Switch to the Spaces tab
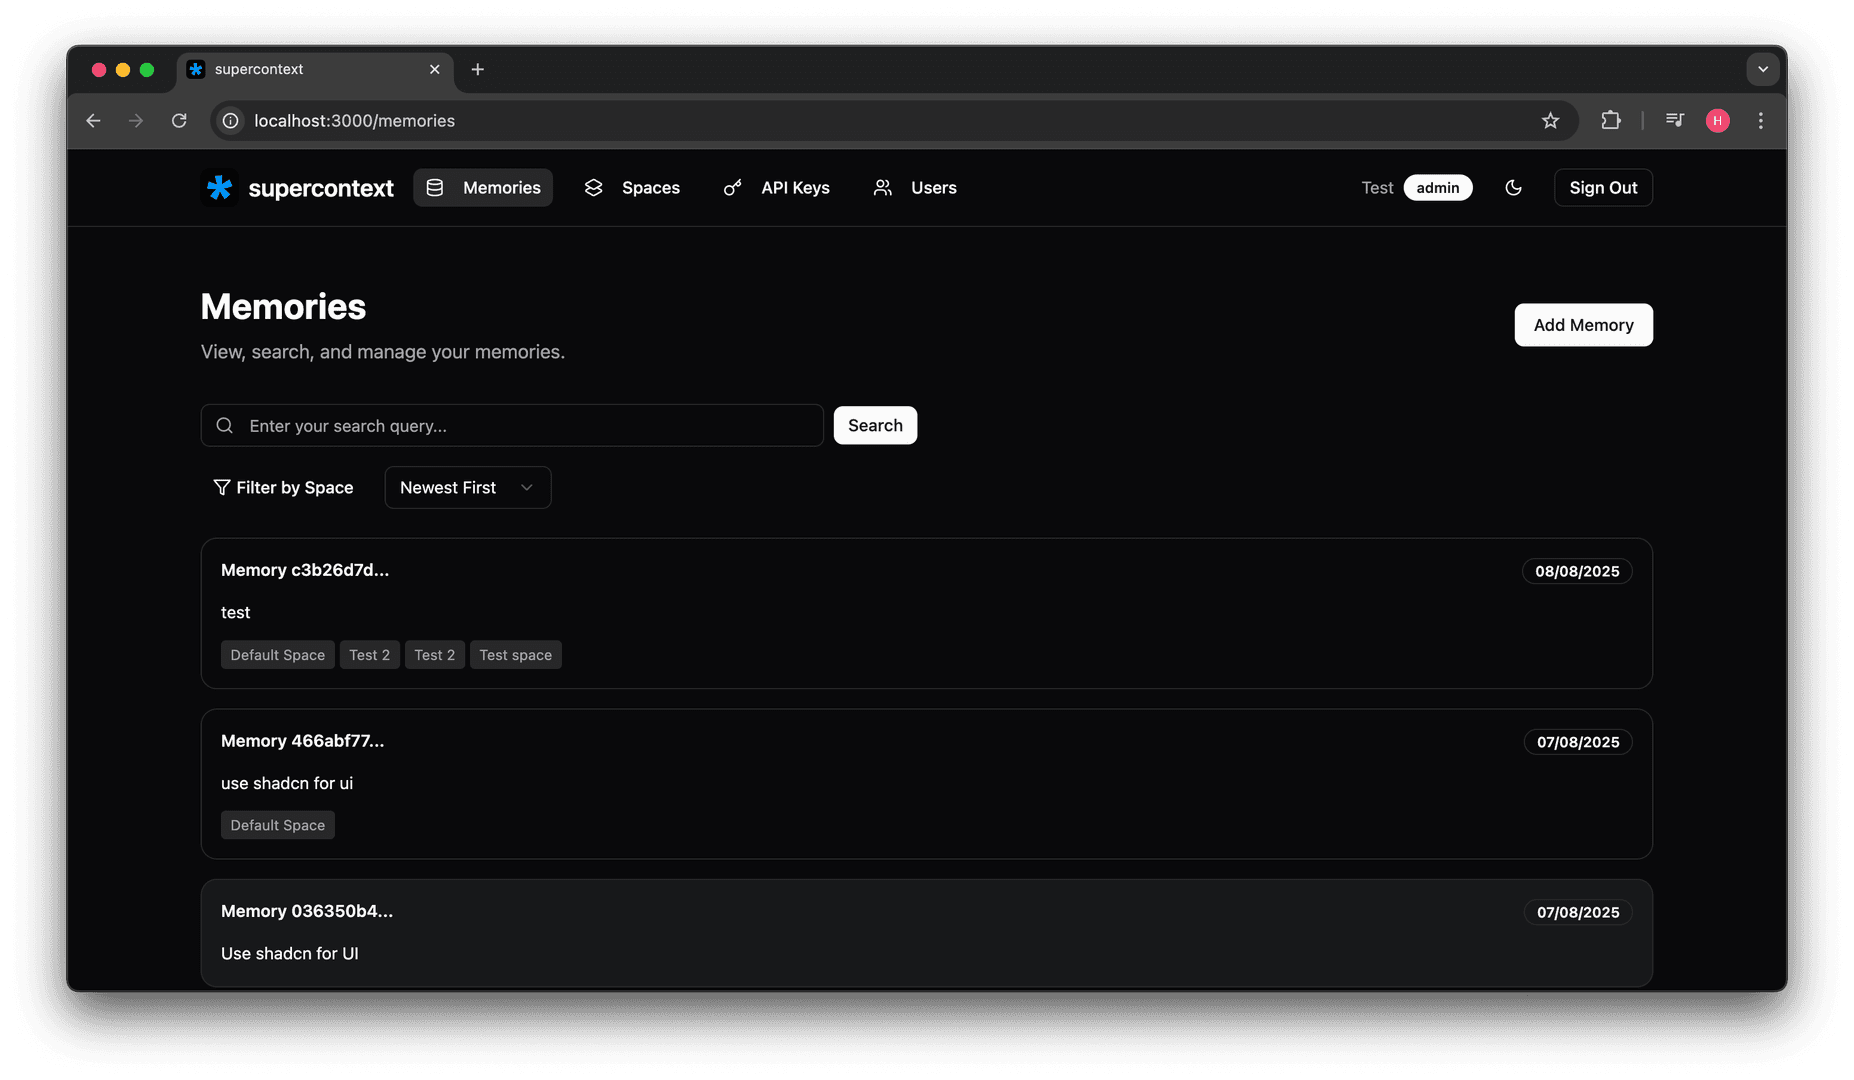 (x=632, y=188)
